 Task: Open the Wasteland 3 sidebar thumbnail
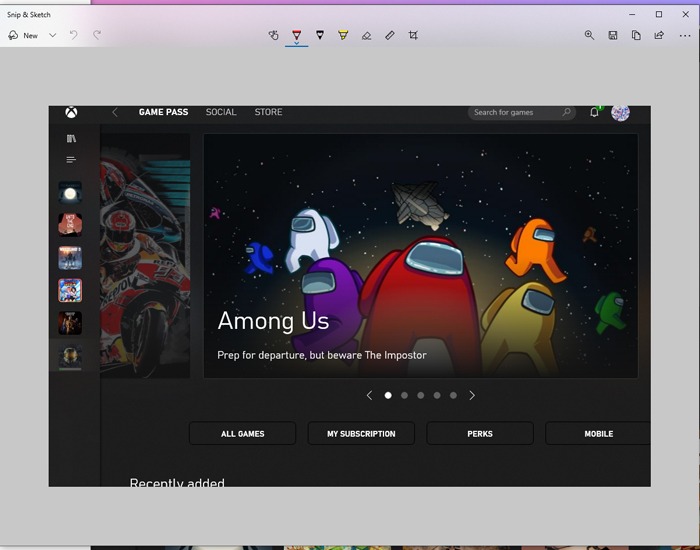[x=70, y=258]
